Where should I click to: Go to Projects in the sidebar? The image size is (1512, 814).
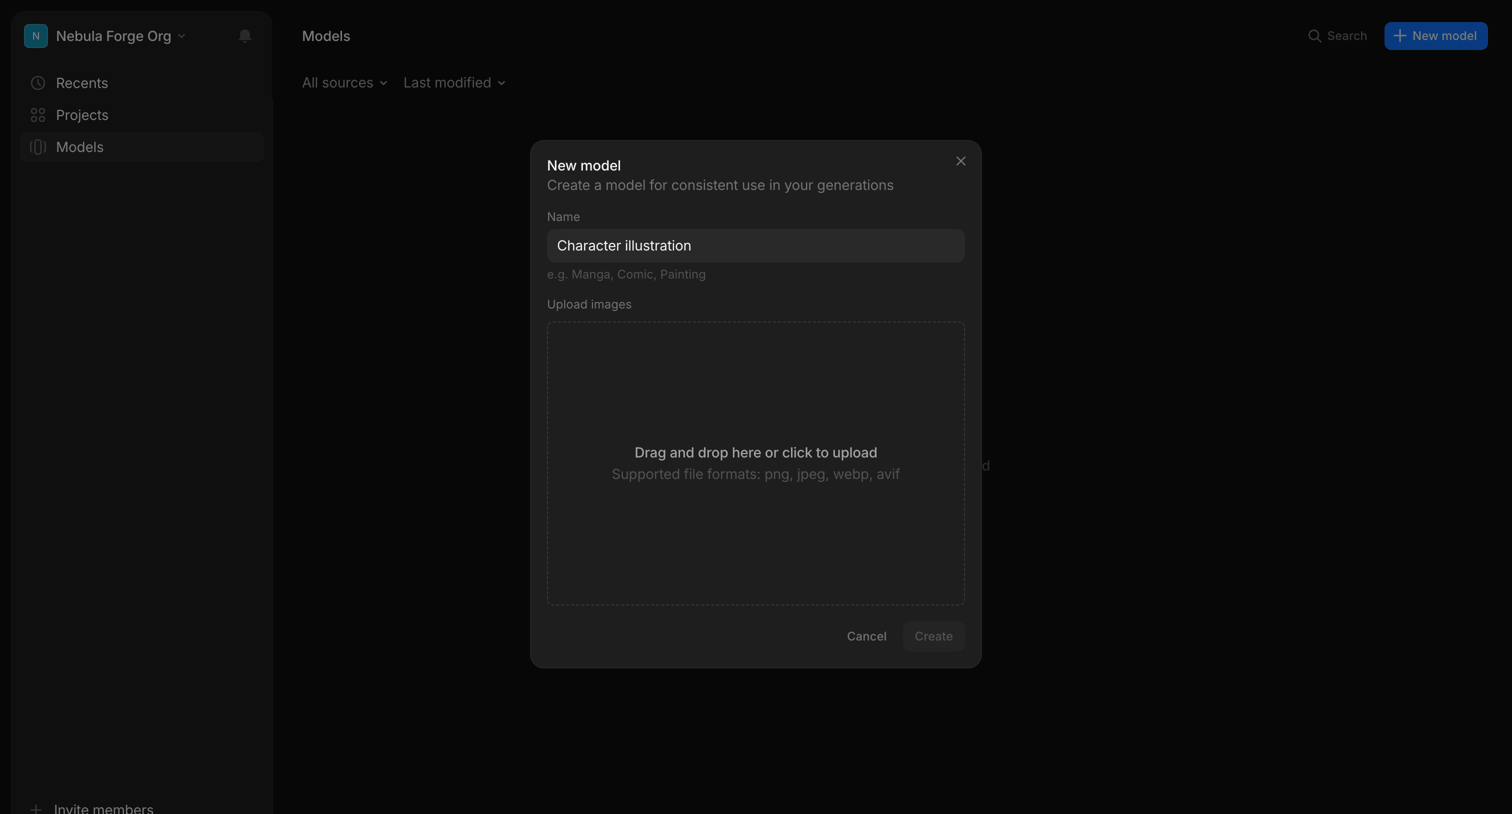tap(142, 115)
